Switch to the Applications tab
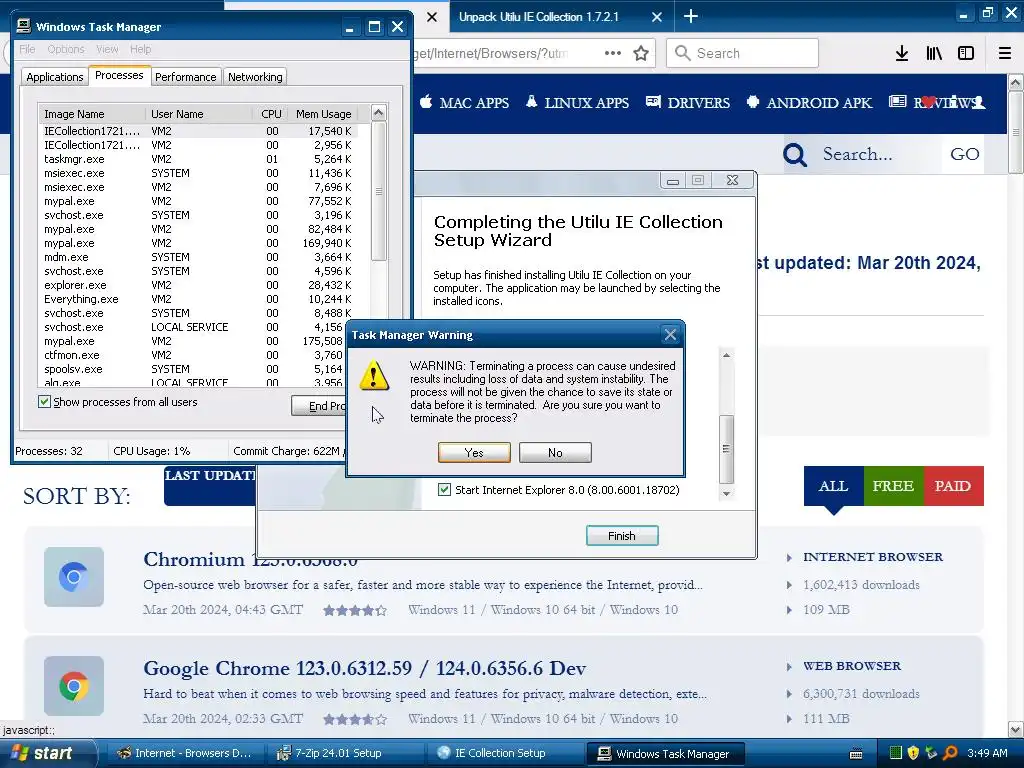The width and height of the screenshot is (1024, 768). point(55,77)
